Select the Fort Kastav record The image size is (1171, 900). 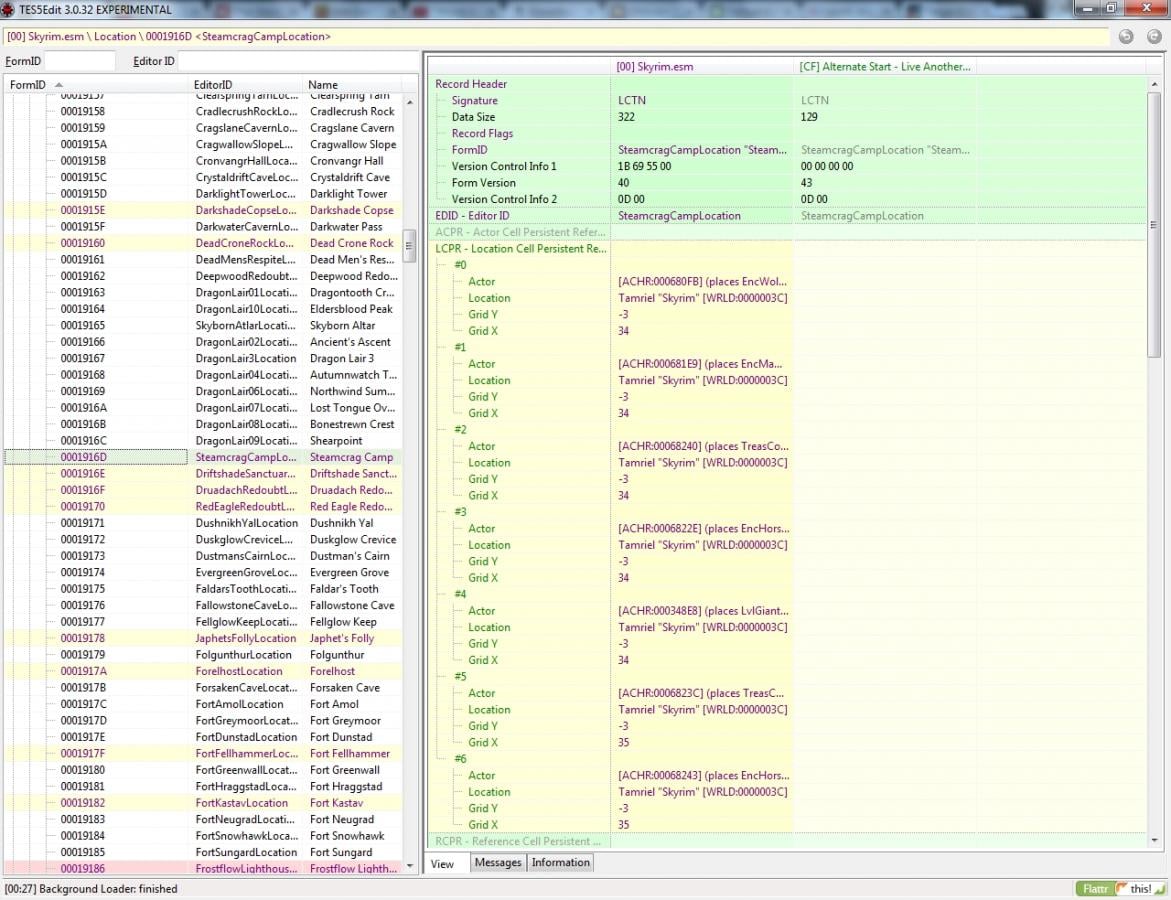202,803
